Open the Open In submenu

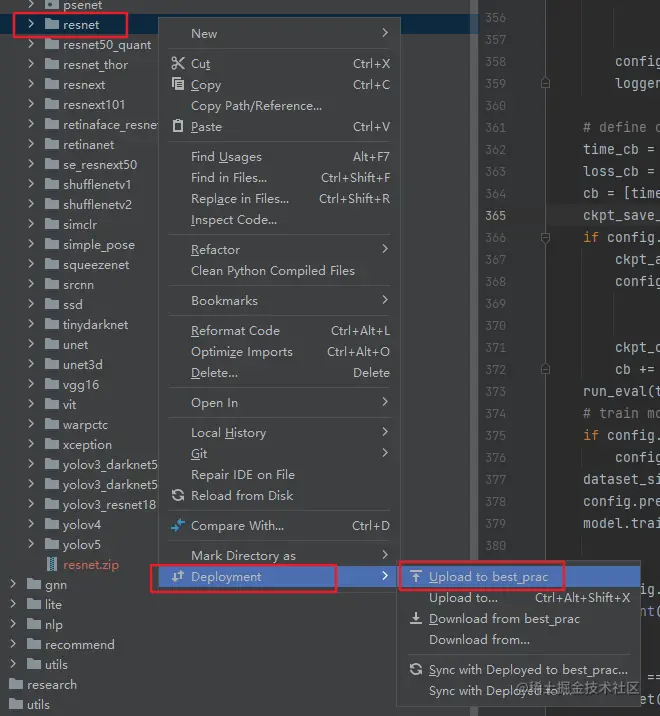(x=279, y=403)
